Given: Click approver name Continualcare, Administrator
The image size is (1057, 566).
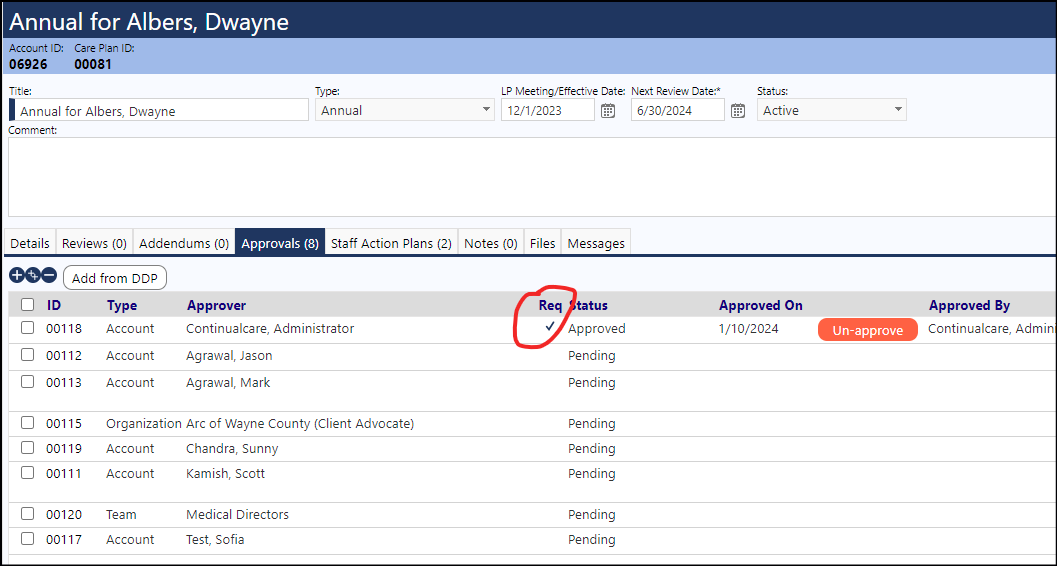Looking at the screenshot, I should [x=270, y=329].
